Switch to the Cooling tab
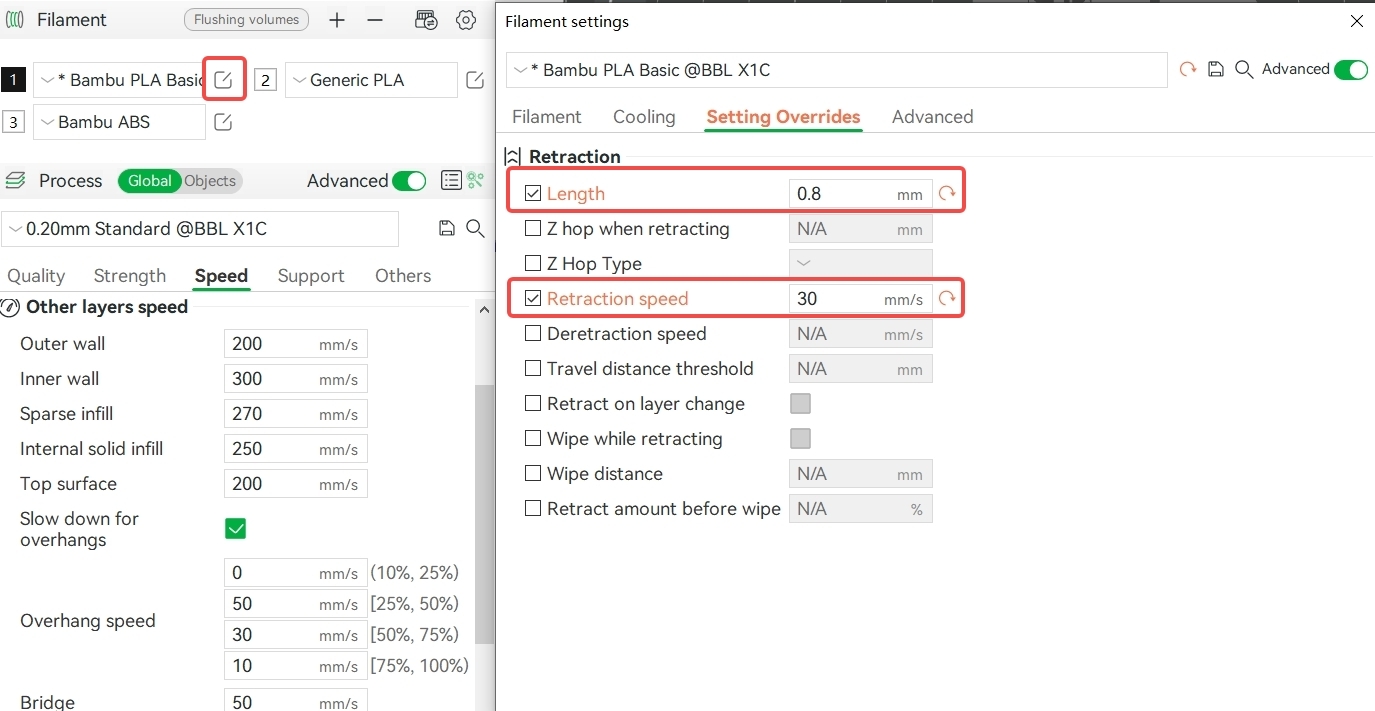The height and width of the screenshot is (711, 1375). click(x=644, y=117)
